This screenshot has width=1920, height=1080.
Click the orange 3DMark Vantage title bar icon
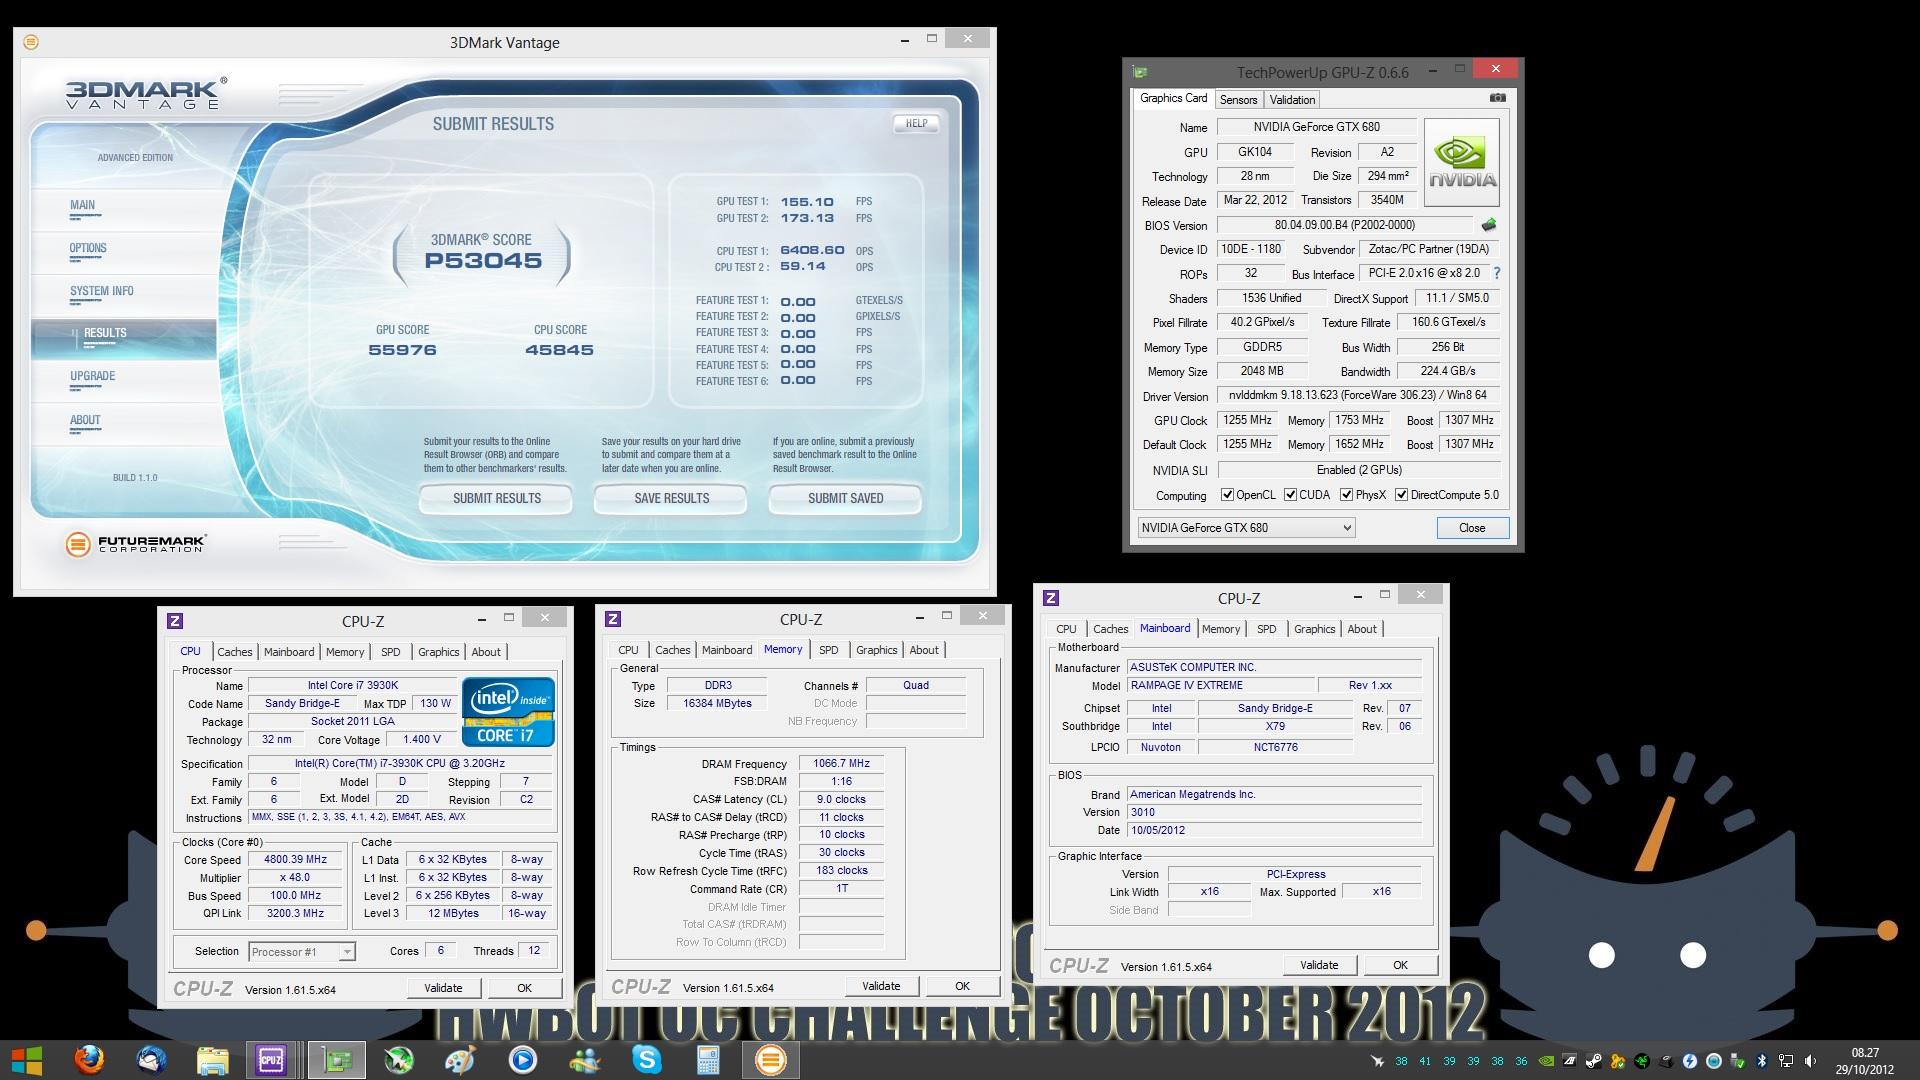click(x=31, y=42)
